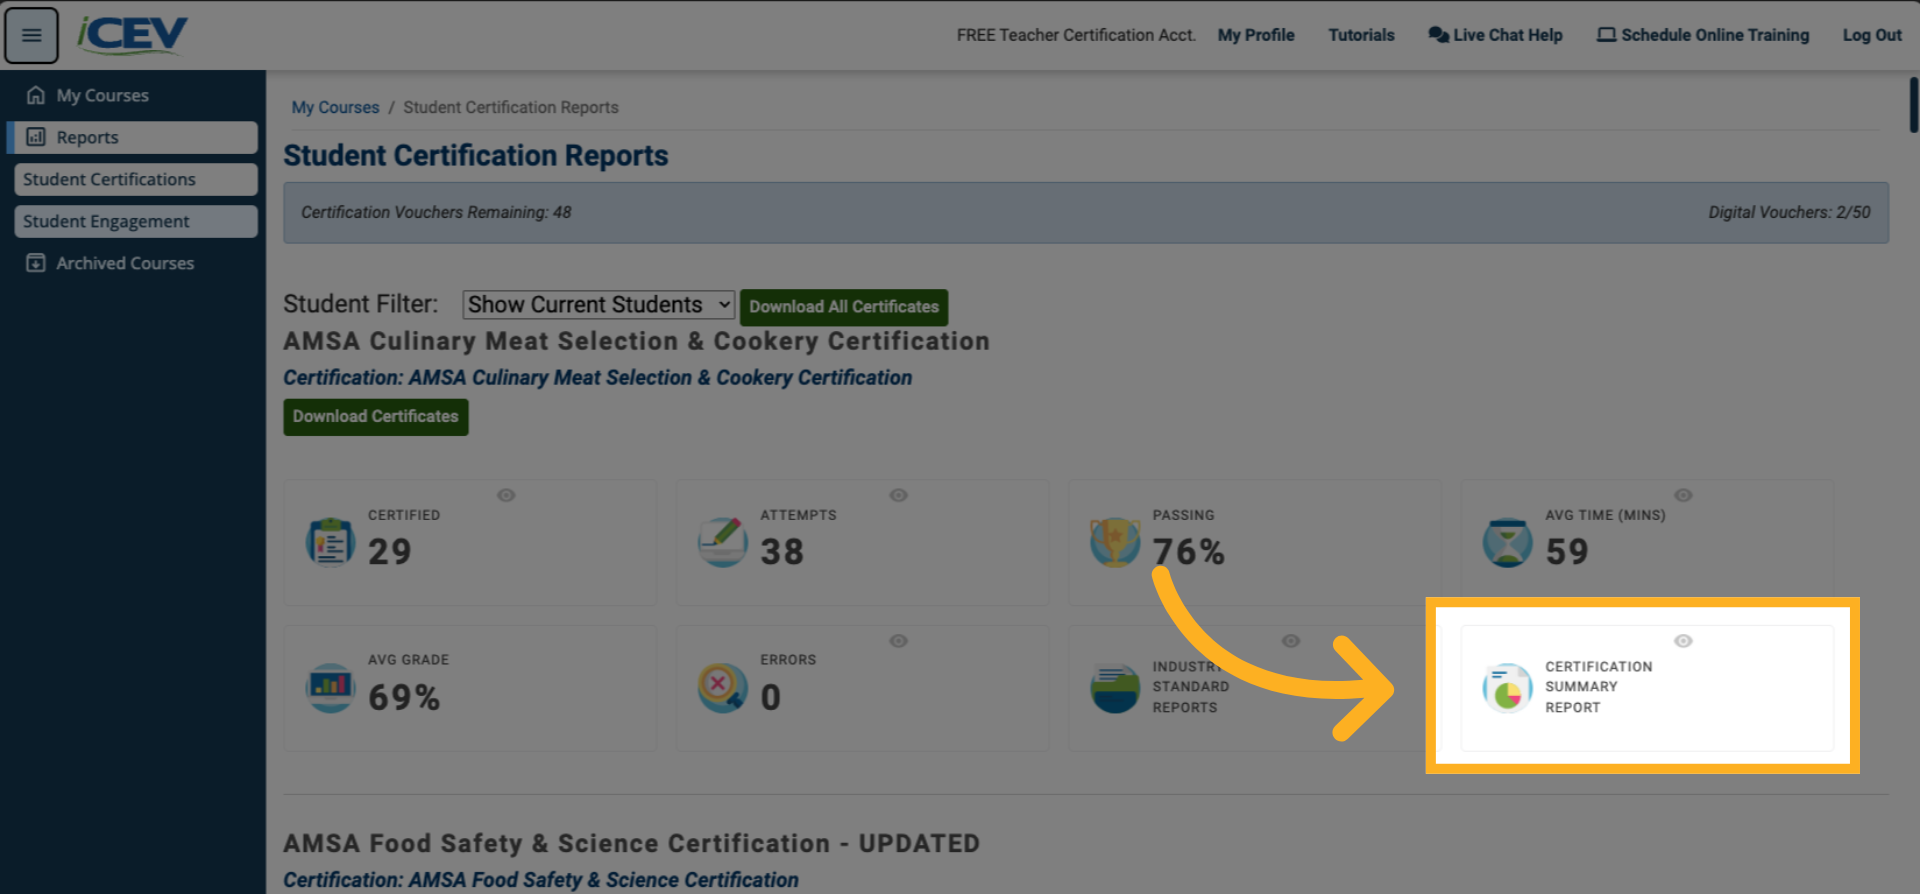This screenshot has width=1920, height=894.
Task: Click the Archived Courses download icon
Action: coord(36,263)
